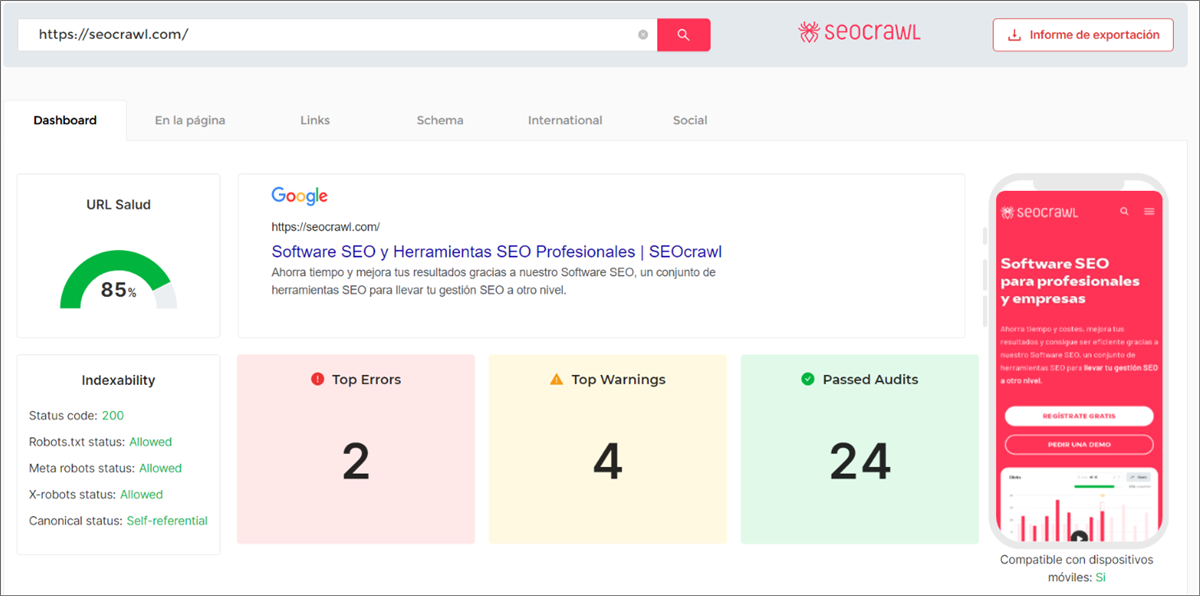The width and height of the screenshot is (1200, 596).
Task: Click the yellow warning triangle beside Top Warnings
Action: [558, 379]
